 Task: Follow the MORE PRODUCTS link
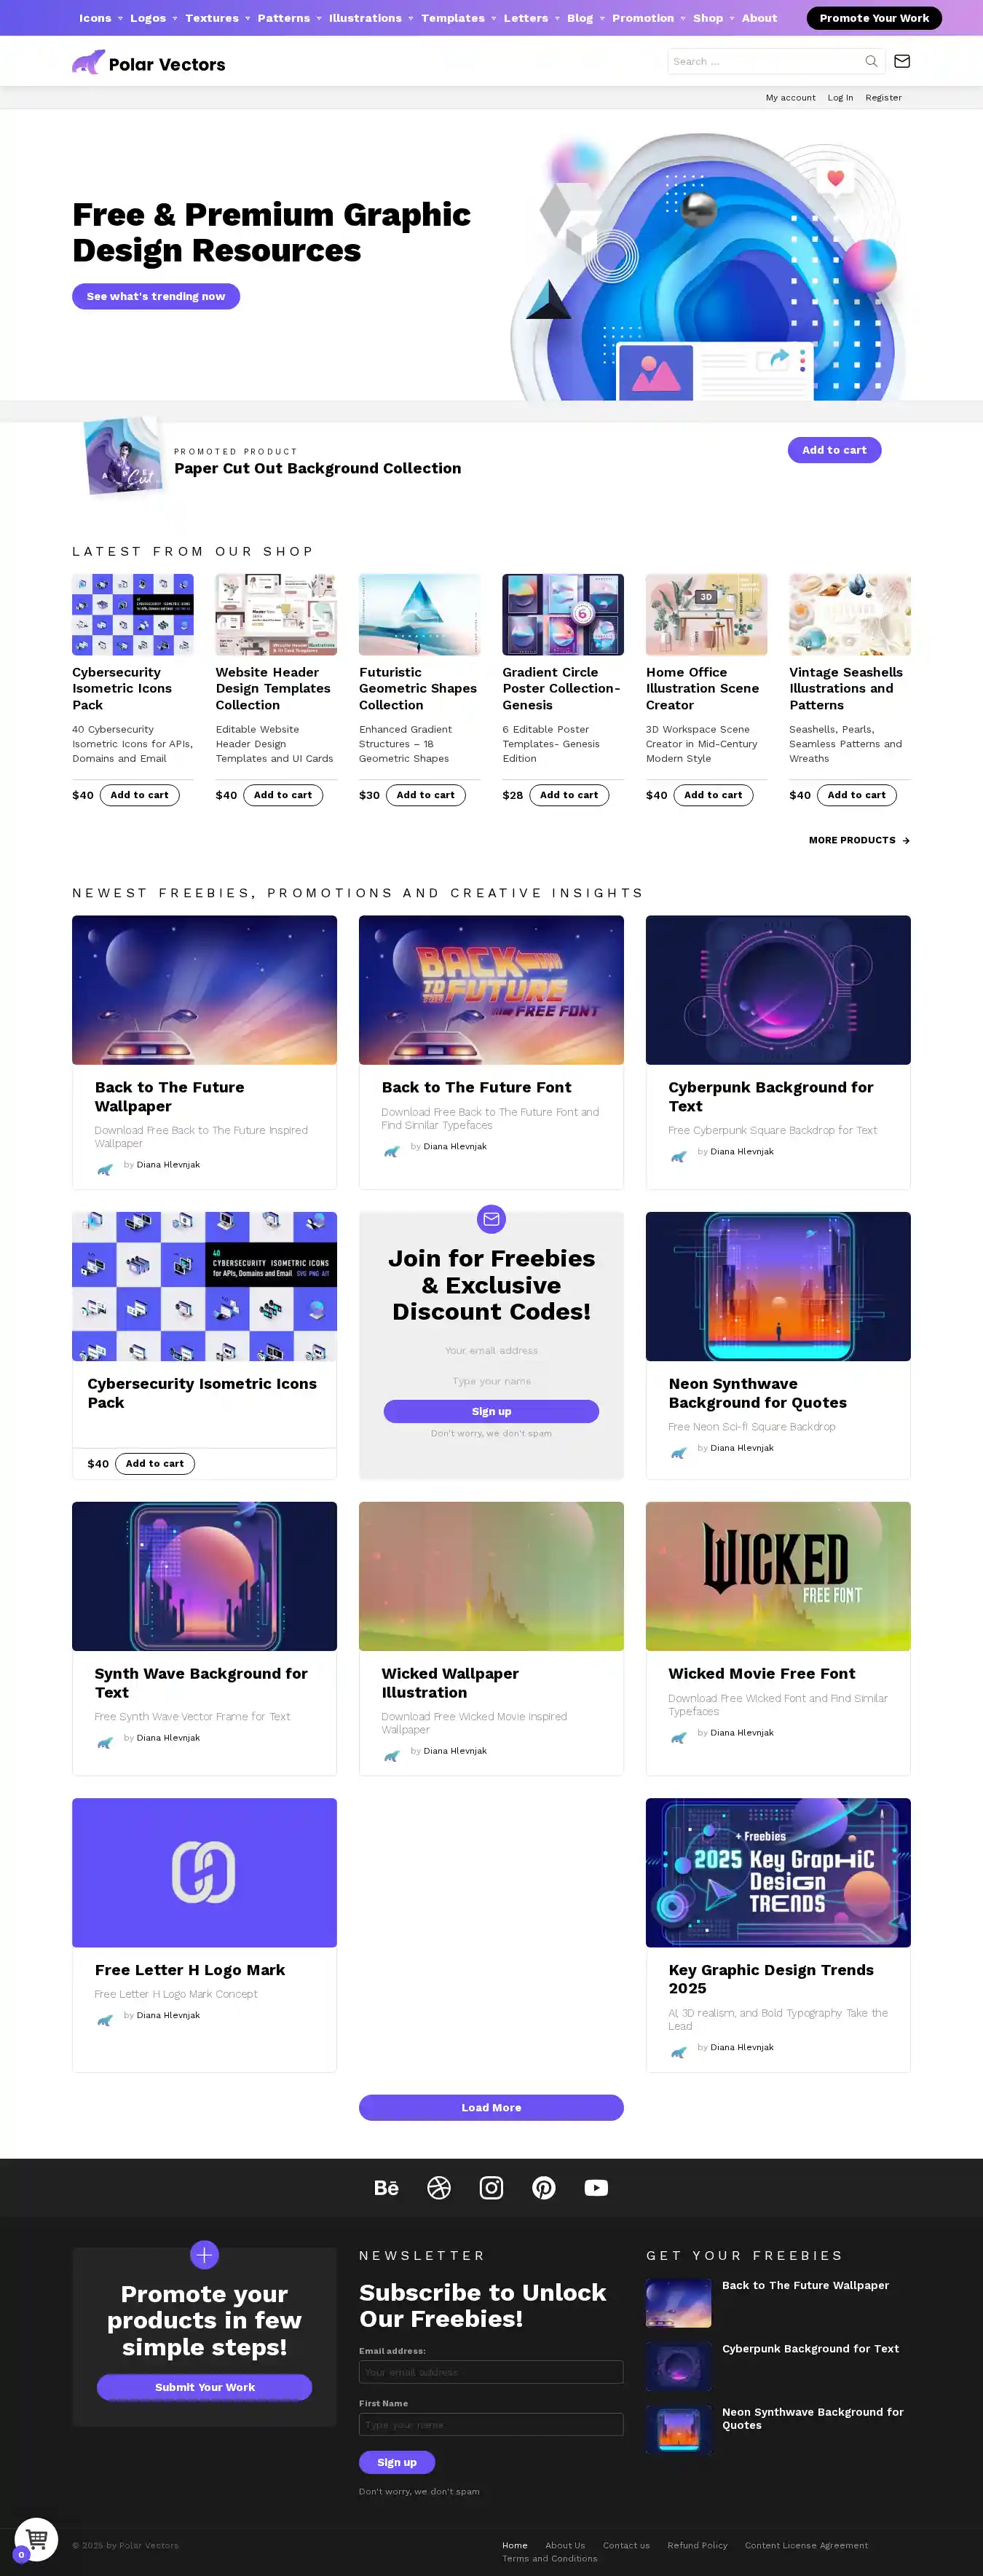coord(859,840)
